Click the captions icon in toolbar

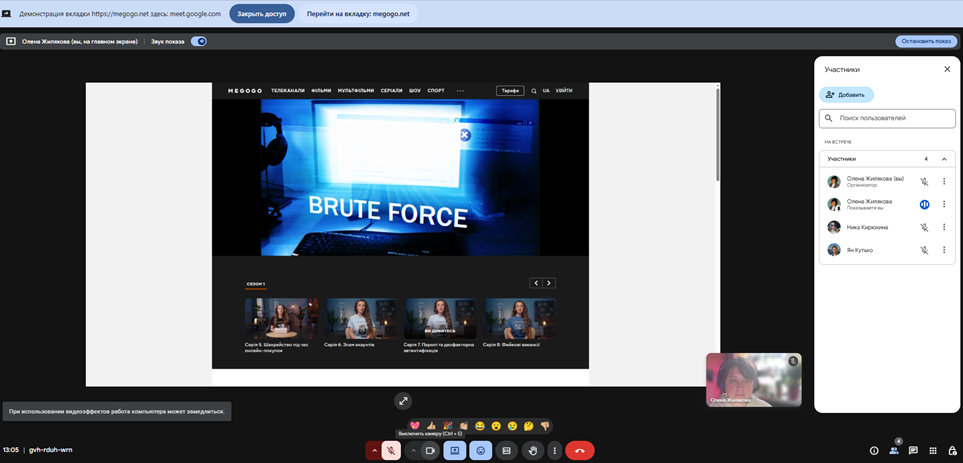coord(506,451)
